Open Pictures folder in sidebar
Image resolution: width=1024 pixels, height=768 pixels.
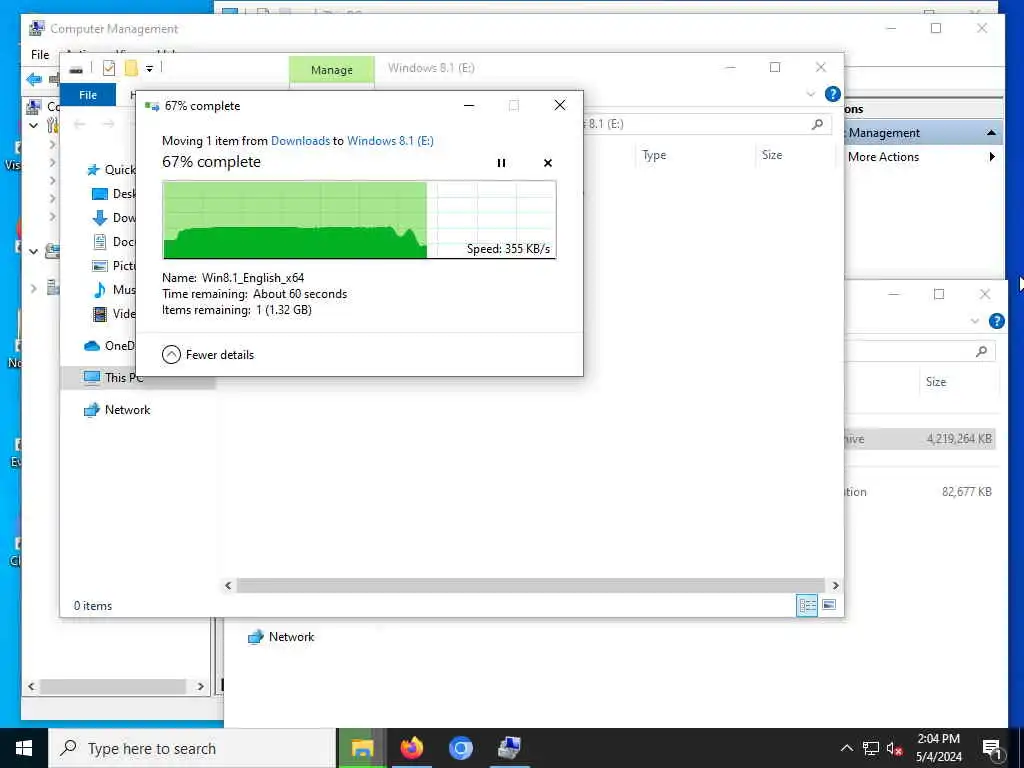click(114, 266)
